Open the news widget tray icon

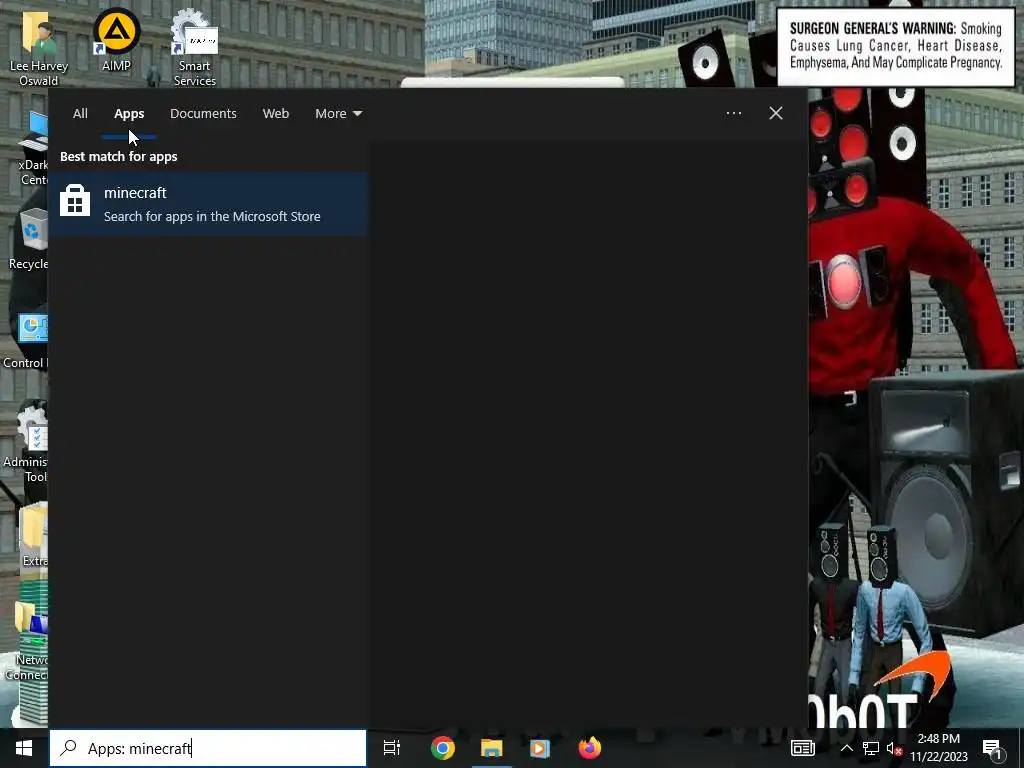pos(803,748)
